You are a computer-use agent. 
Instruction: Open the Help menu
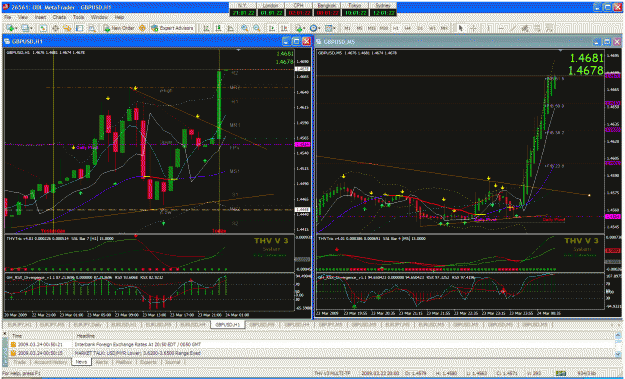[x=119, y=18]
